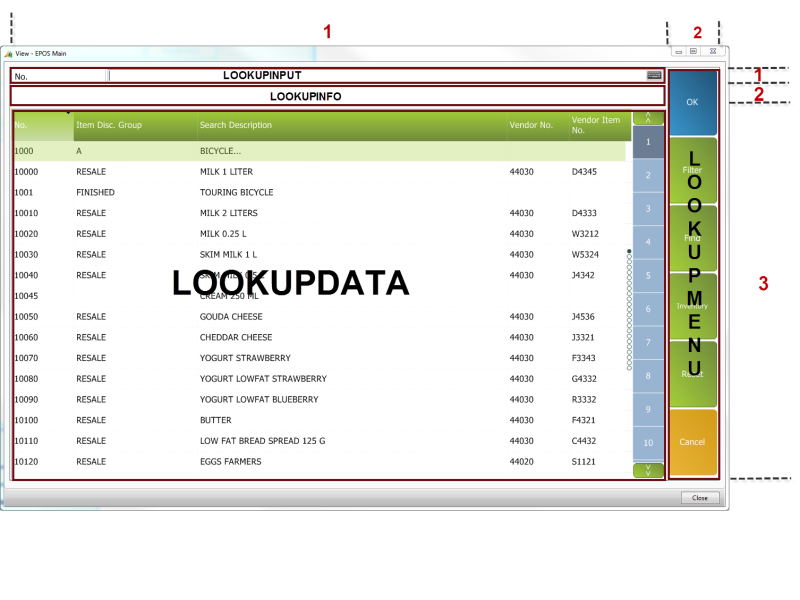Image resolution: width=800 pixels, height=600 pixels.
Task: Cancel the lookup with the Cancel button
Action: tap(693, 441)
